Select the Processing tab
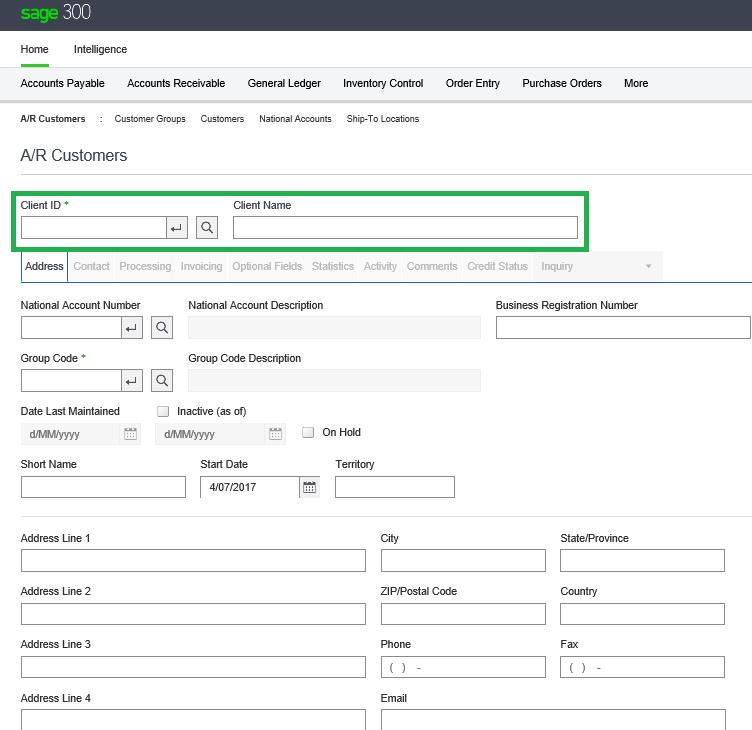The height and width of the screenshot is (730, 752). [x=145, y=266]
